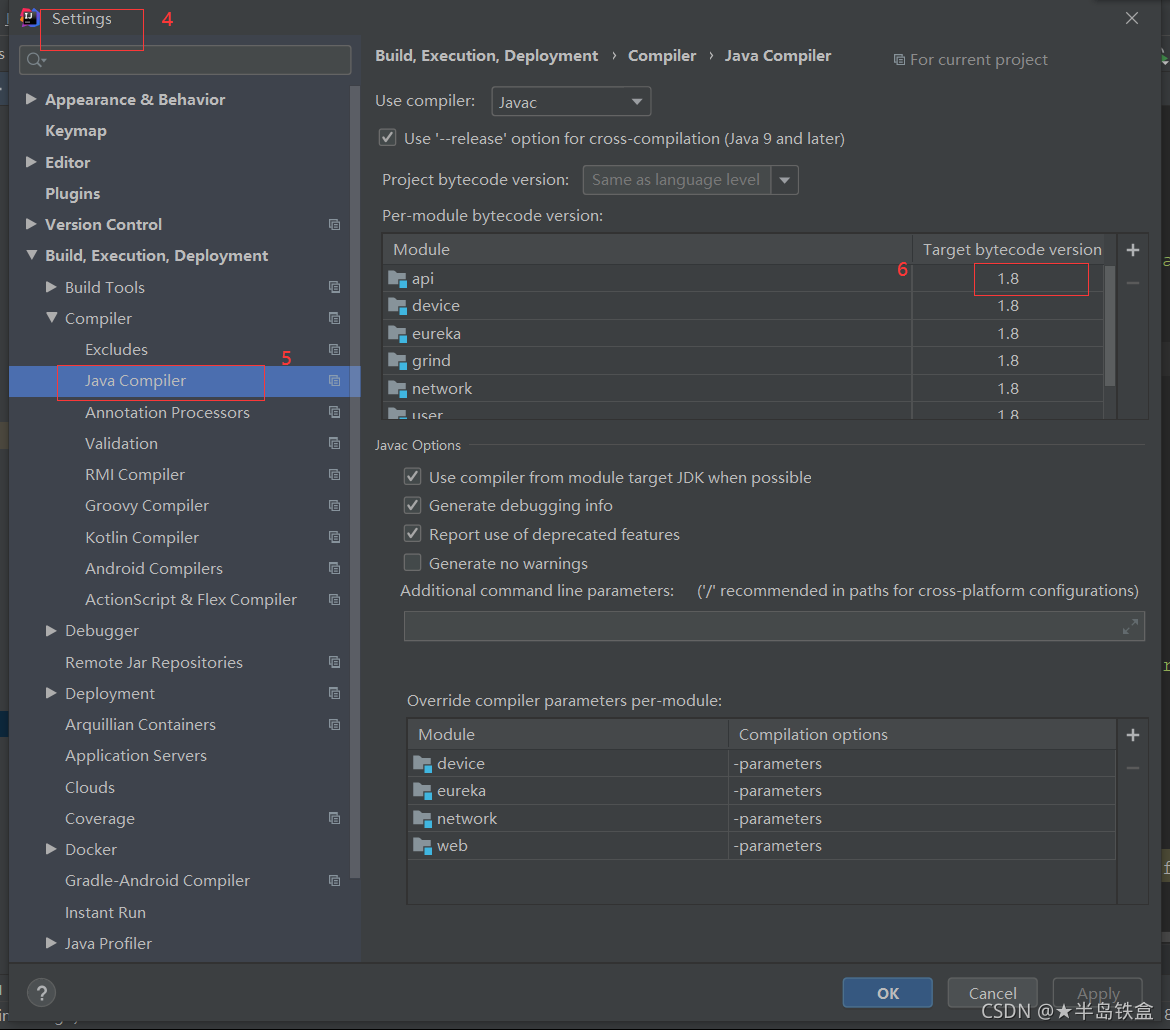The image size is (1170, 1030).
Task: Open Plugins settings page
Action: [72, 193]
